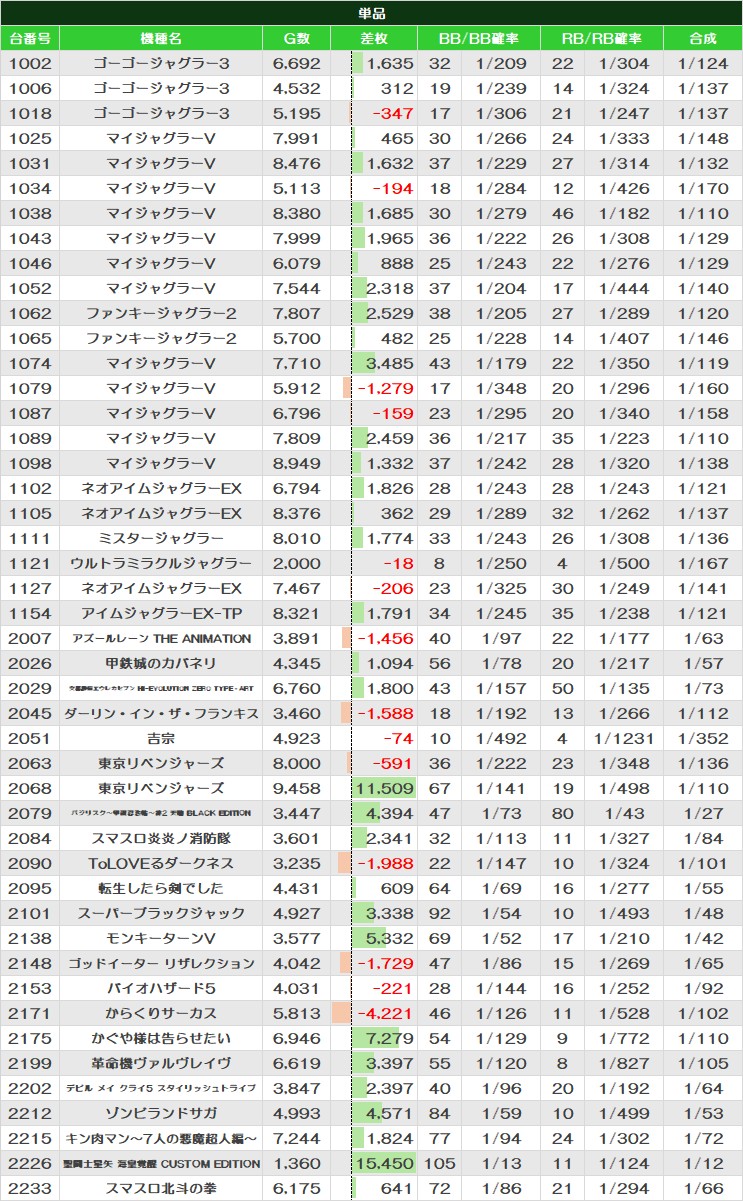The image size is (743, 1201).
Task: Click the 1/492 BB probability
Action: click(x=501, y=738)
